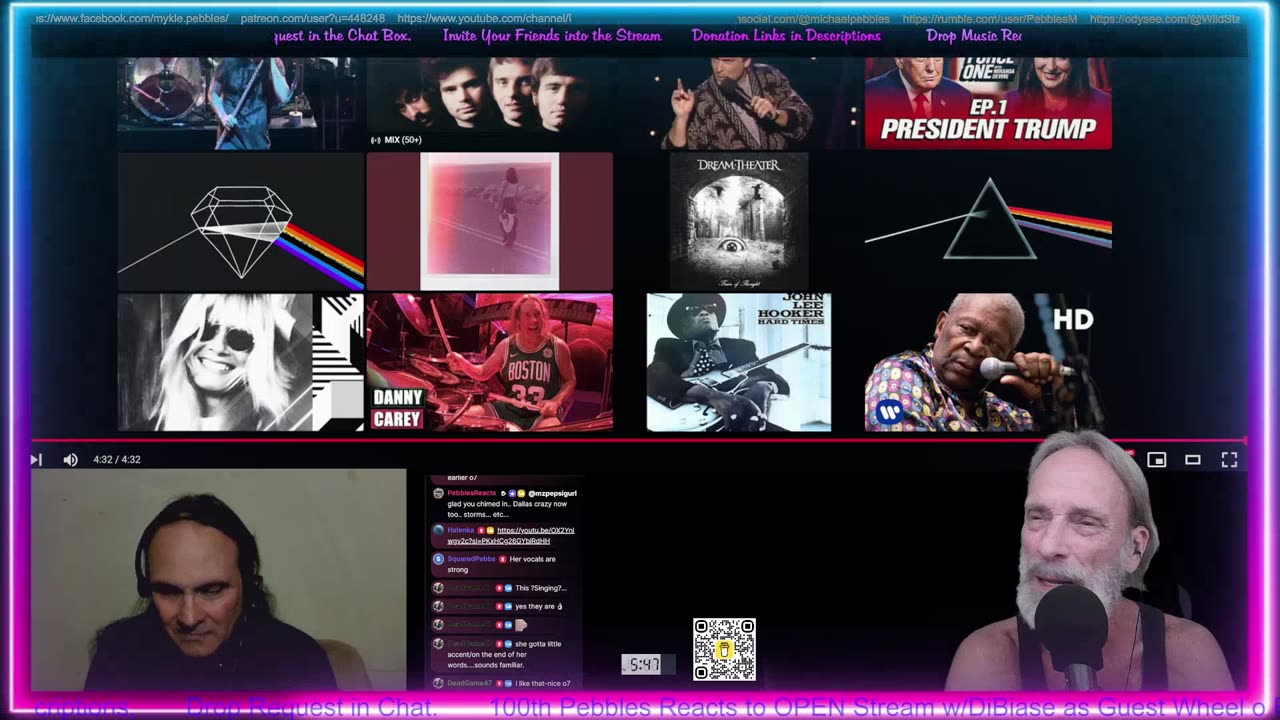
Task: Click the Halenka chat avatar
Action: coord(437,530)
